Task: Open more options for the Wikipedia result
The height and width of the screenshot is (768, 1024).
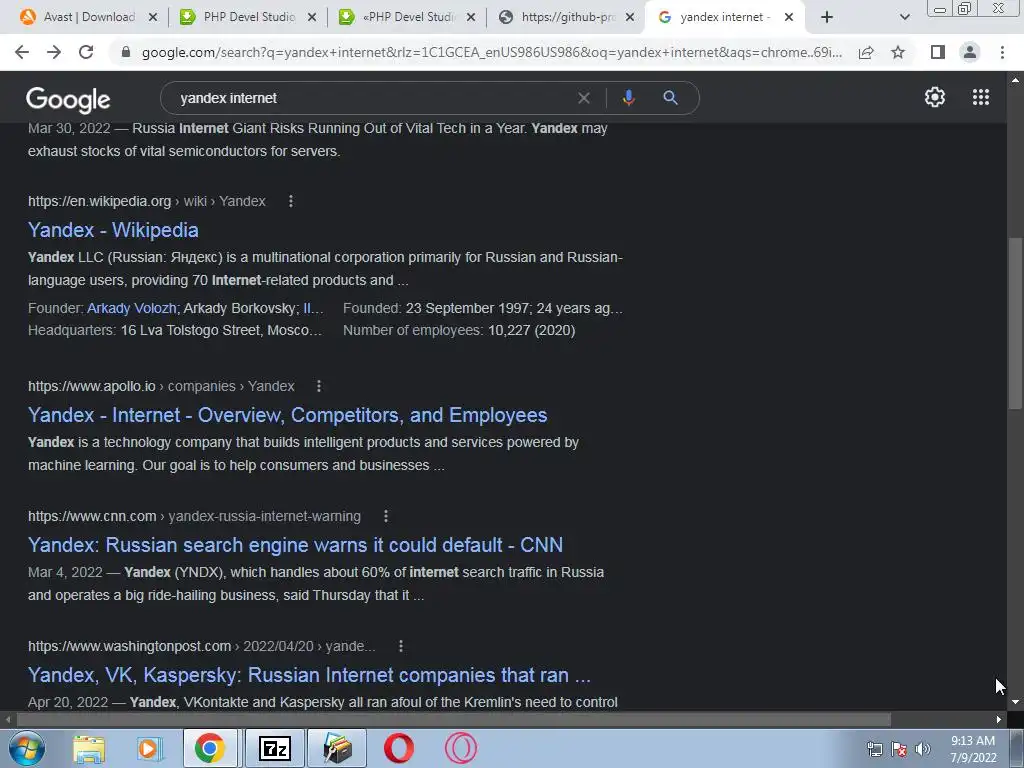Action: [x=291, y=201]
